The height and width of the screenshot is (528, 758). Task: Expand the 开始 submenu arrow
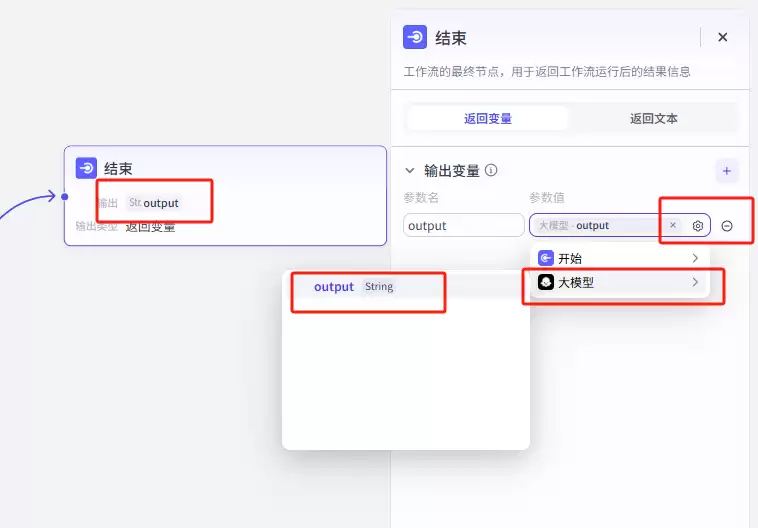click(x=695, y=258)
